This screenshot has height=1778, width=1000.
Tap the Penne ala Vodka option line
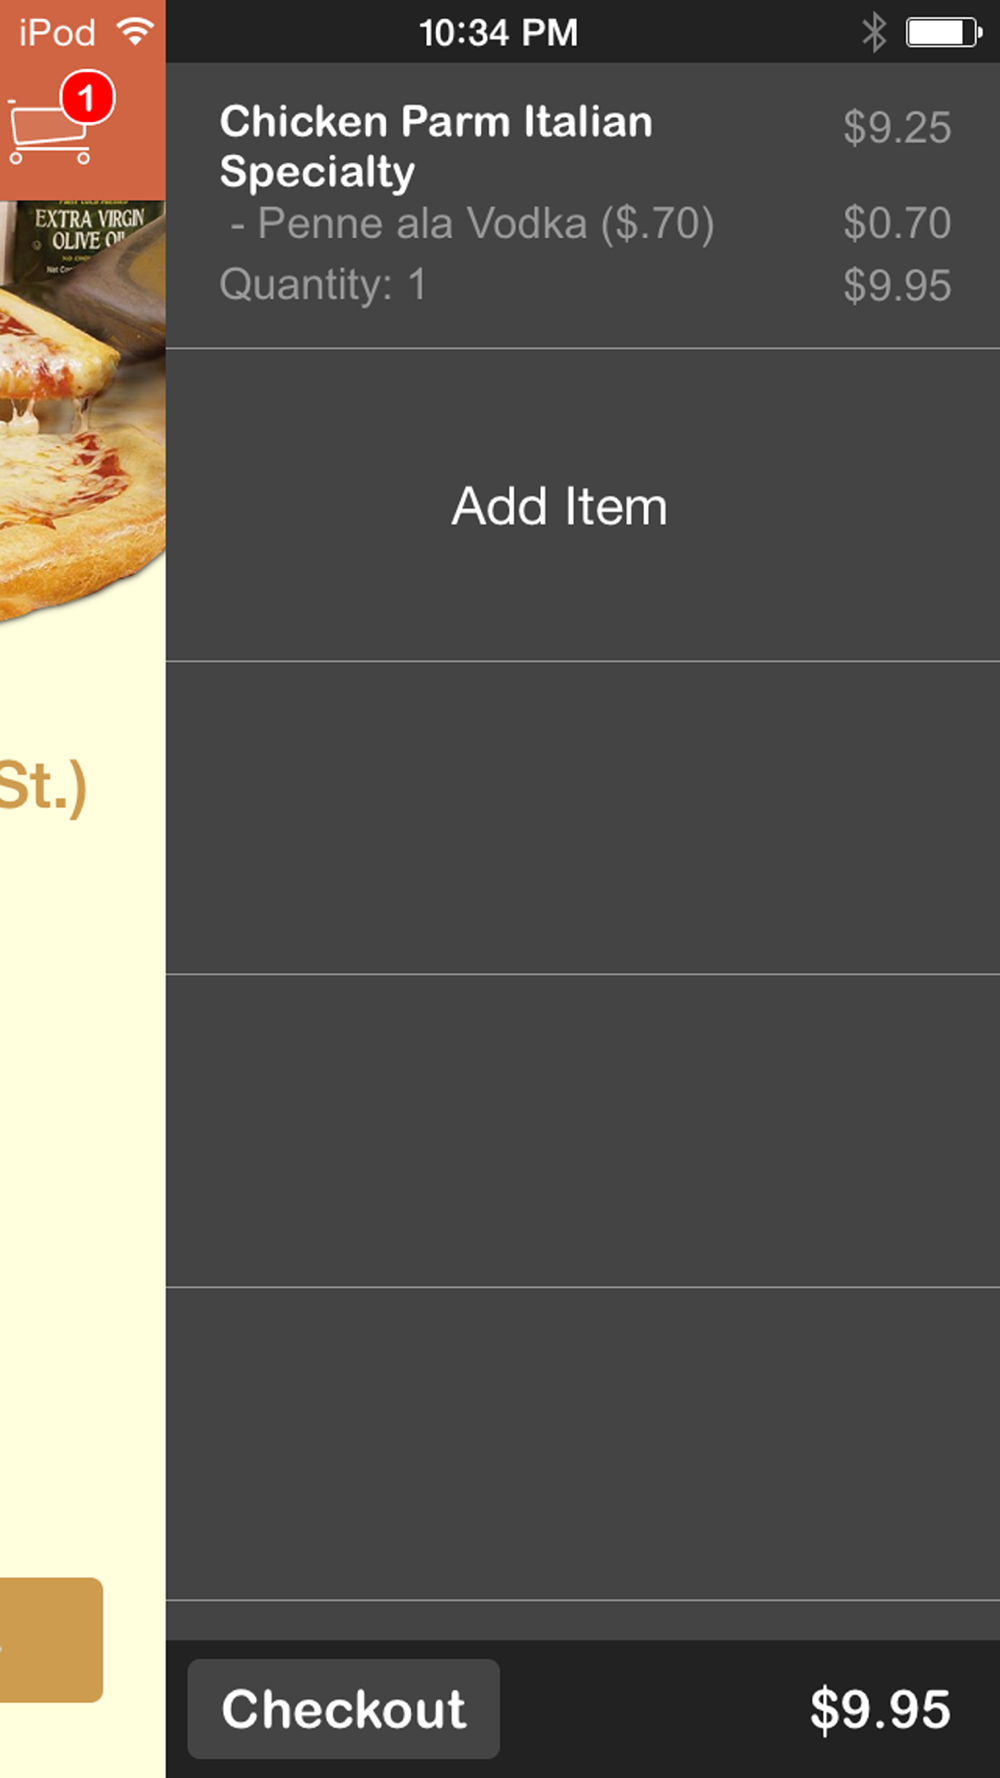[472, 223]
